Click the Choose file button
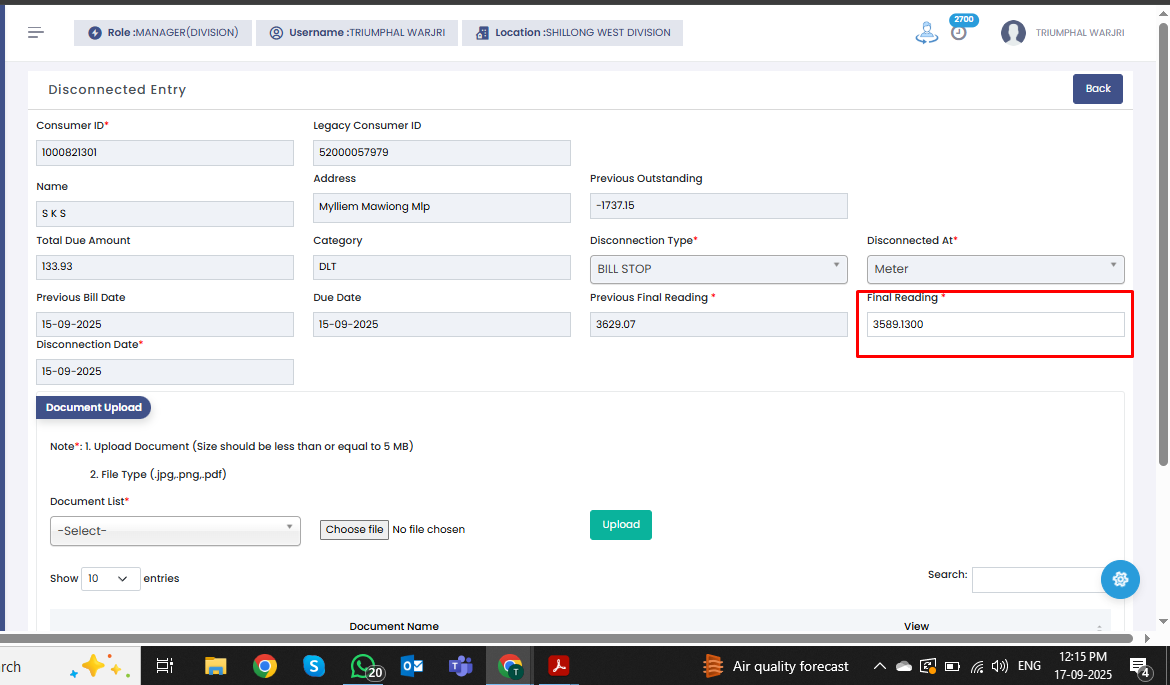 click(x=354, y=530)
